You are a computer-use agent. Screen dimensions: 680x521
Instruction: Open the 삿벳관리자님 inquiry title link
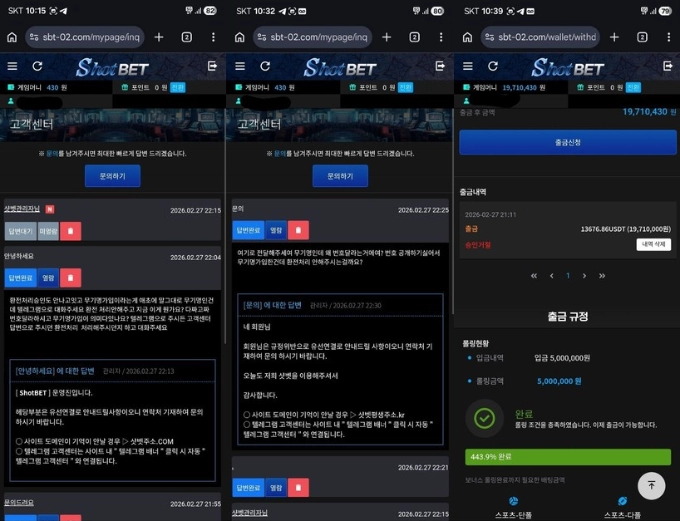coord(22,209)
